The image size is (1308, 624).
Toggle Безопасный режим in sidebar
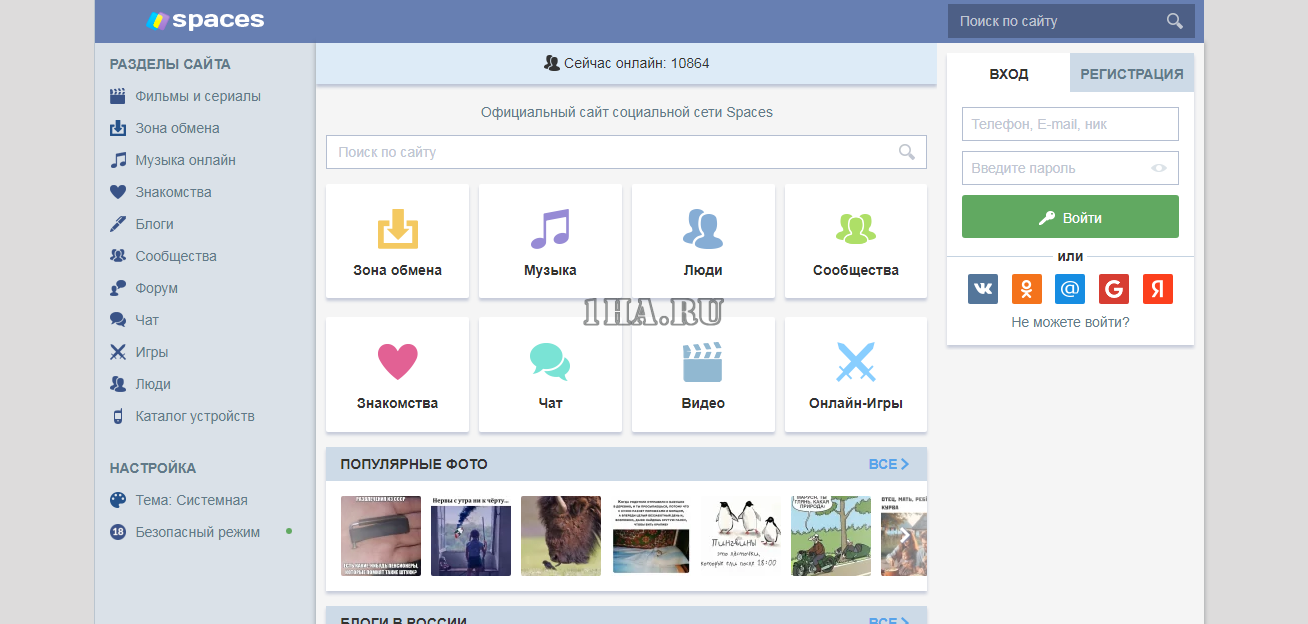pyautogui.click(x=197, y=532)
